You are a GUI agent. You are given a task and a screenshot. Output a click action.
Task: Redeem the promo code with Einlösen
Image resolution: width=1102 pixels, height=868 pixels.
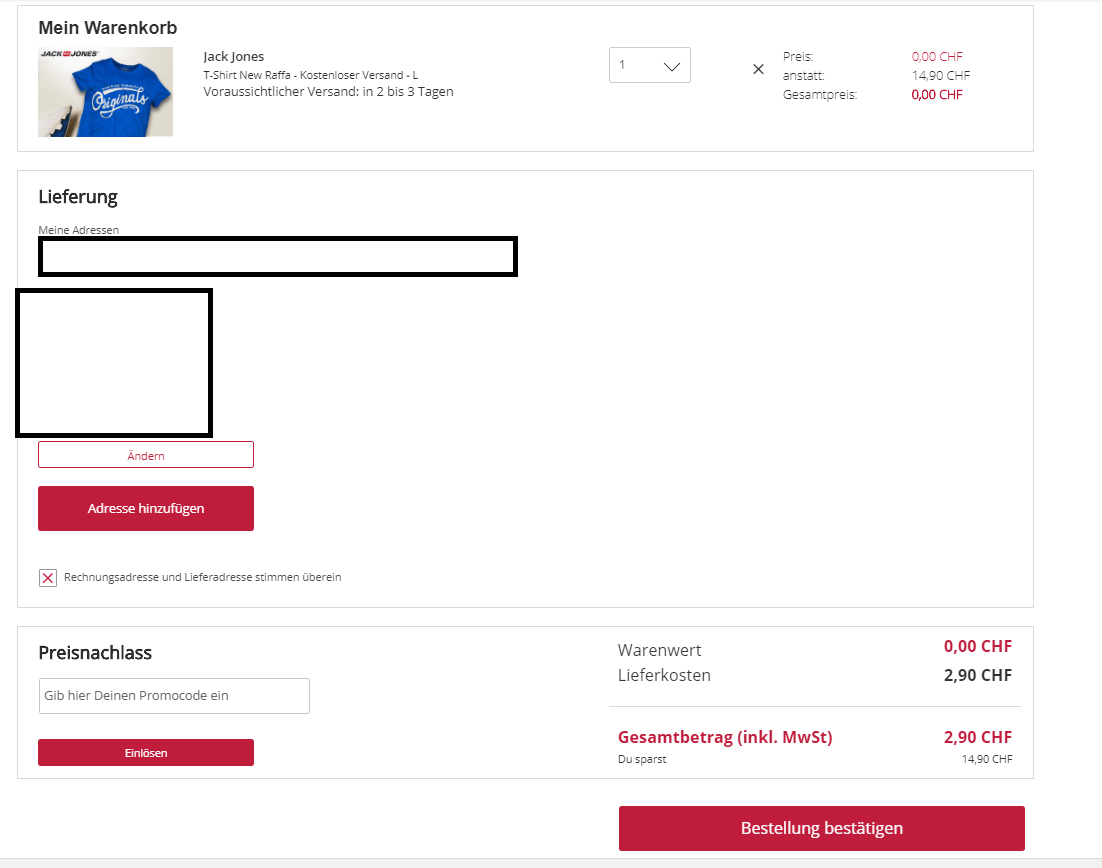[x=146, y=753]
